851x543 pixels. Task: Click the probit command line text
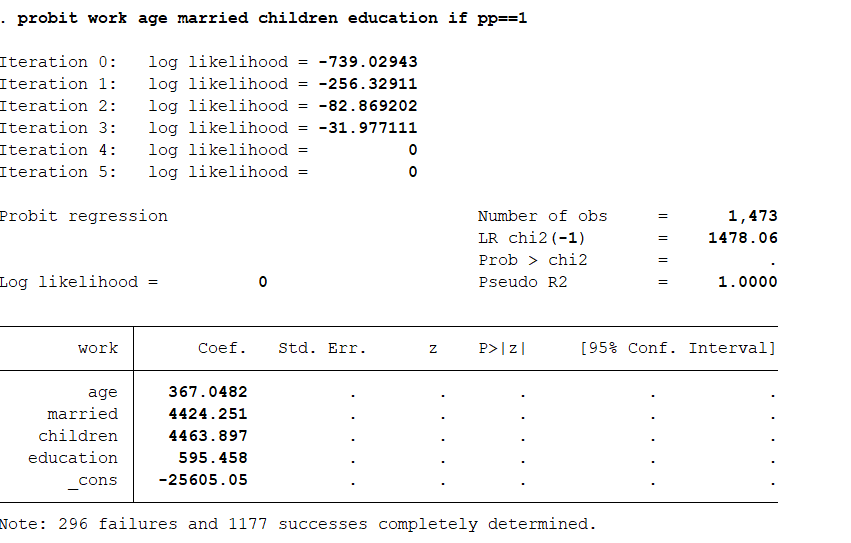[272, 18]
